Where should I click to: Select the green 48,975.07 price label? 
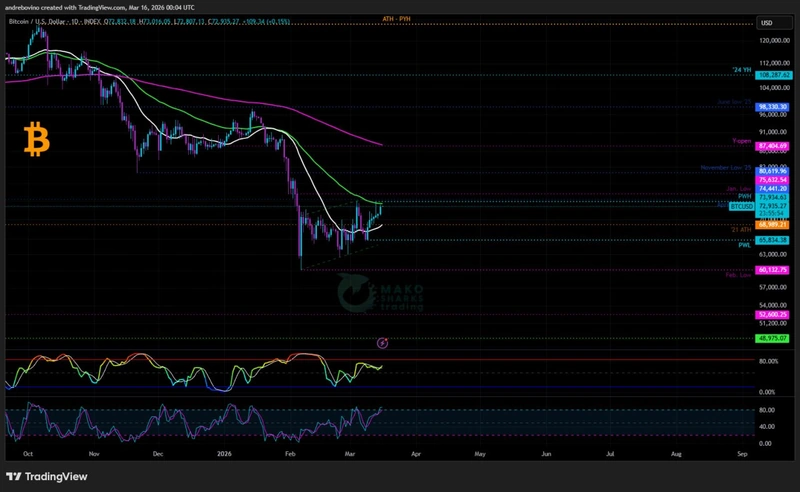pos(774,339)
